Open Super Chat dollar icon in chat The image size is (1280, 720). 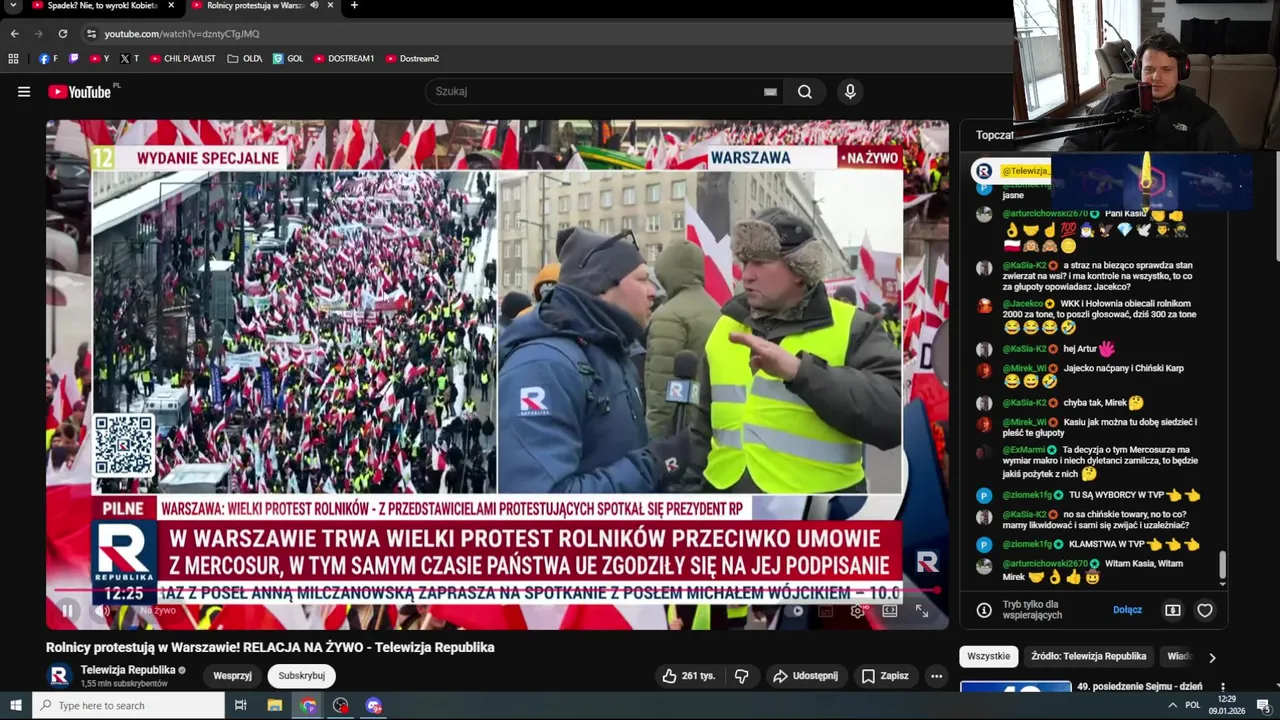[1173, 610]
